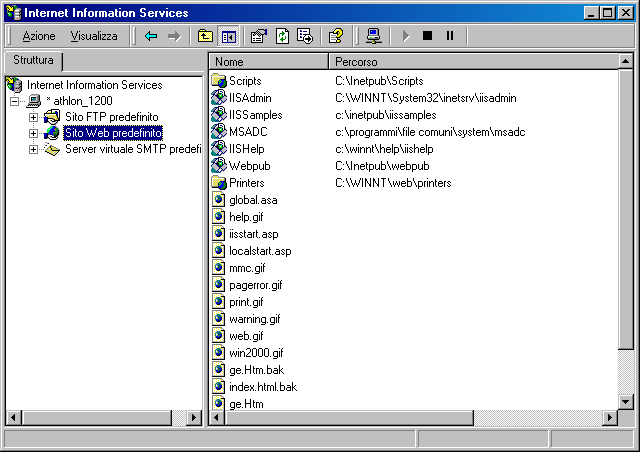
Task: Select the index.html.bak file name
Action: tap(263, 387)
